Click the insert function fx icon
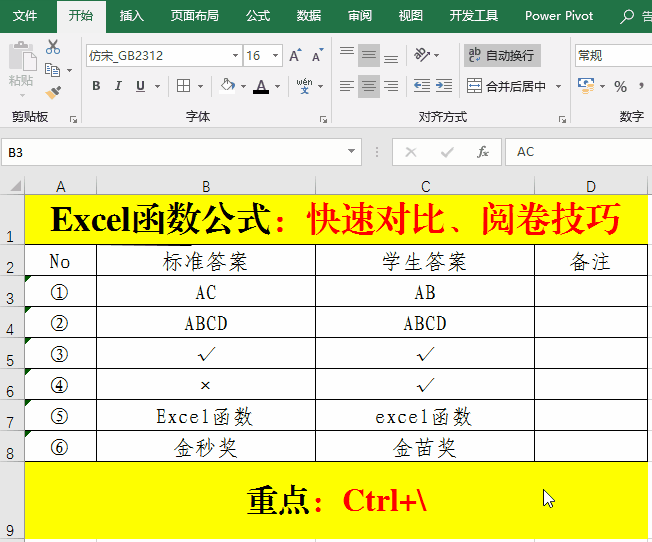652x542 pixels. (483, 152)
